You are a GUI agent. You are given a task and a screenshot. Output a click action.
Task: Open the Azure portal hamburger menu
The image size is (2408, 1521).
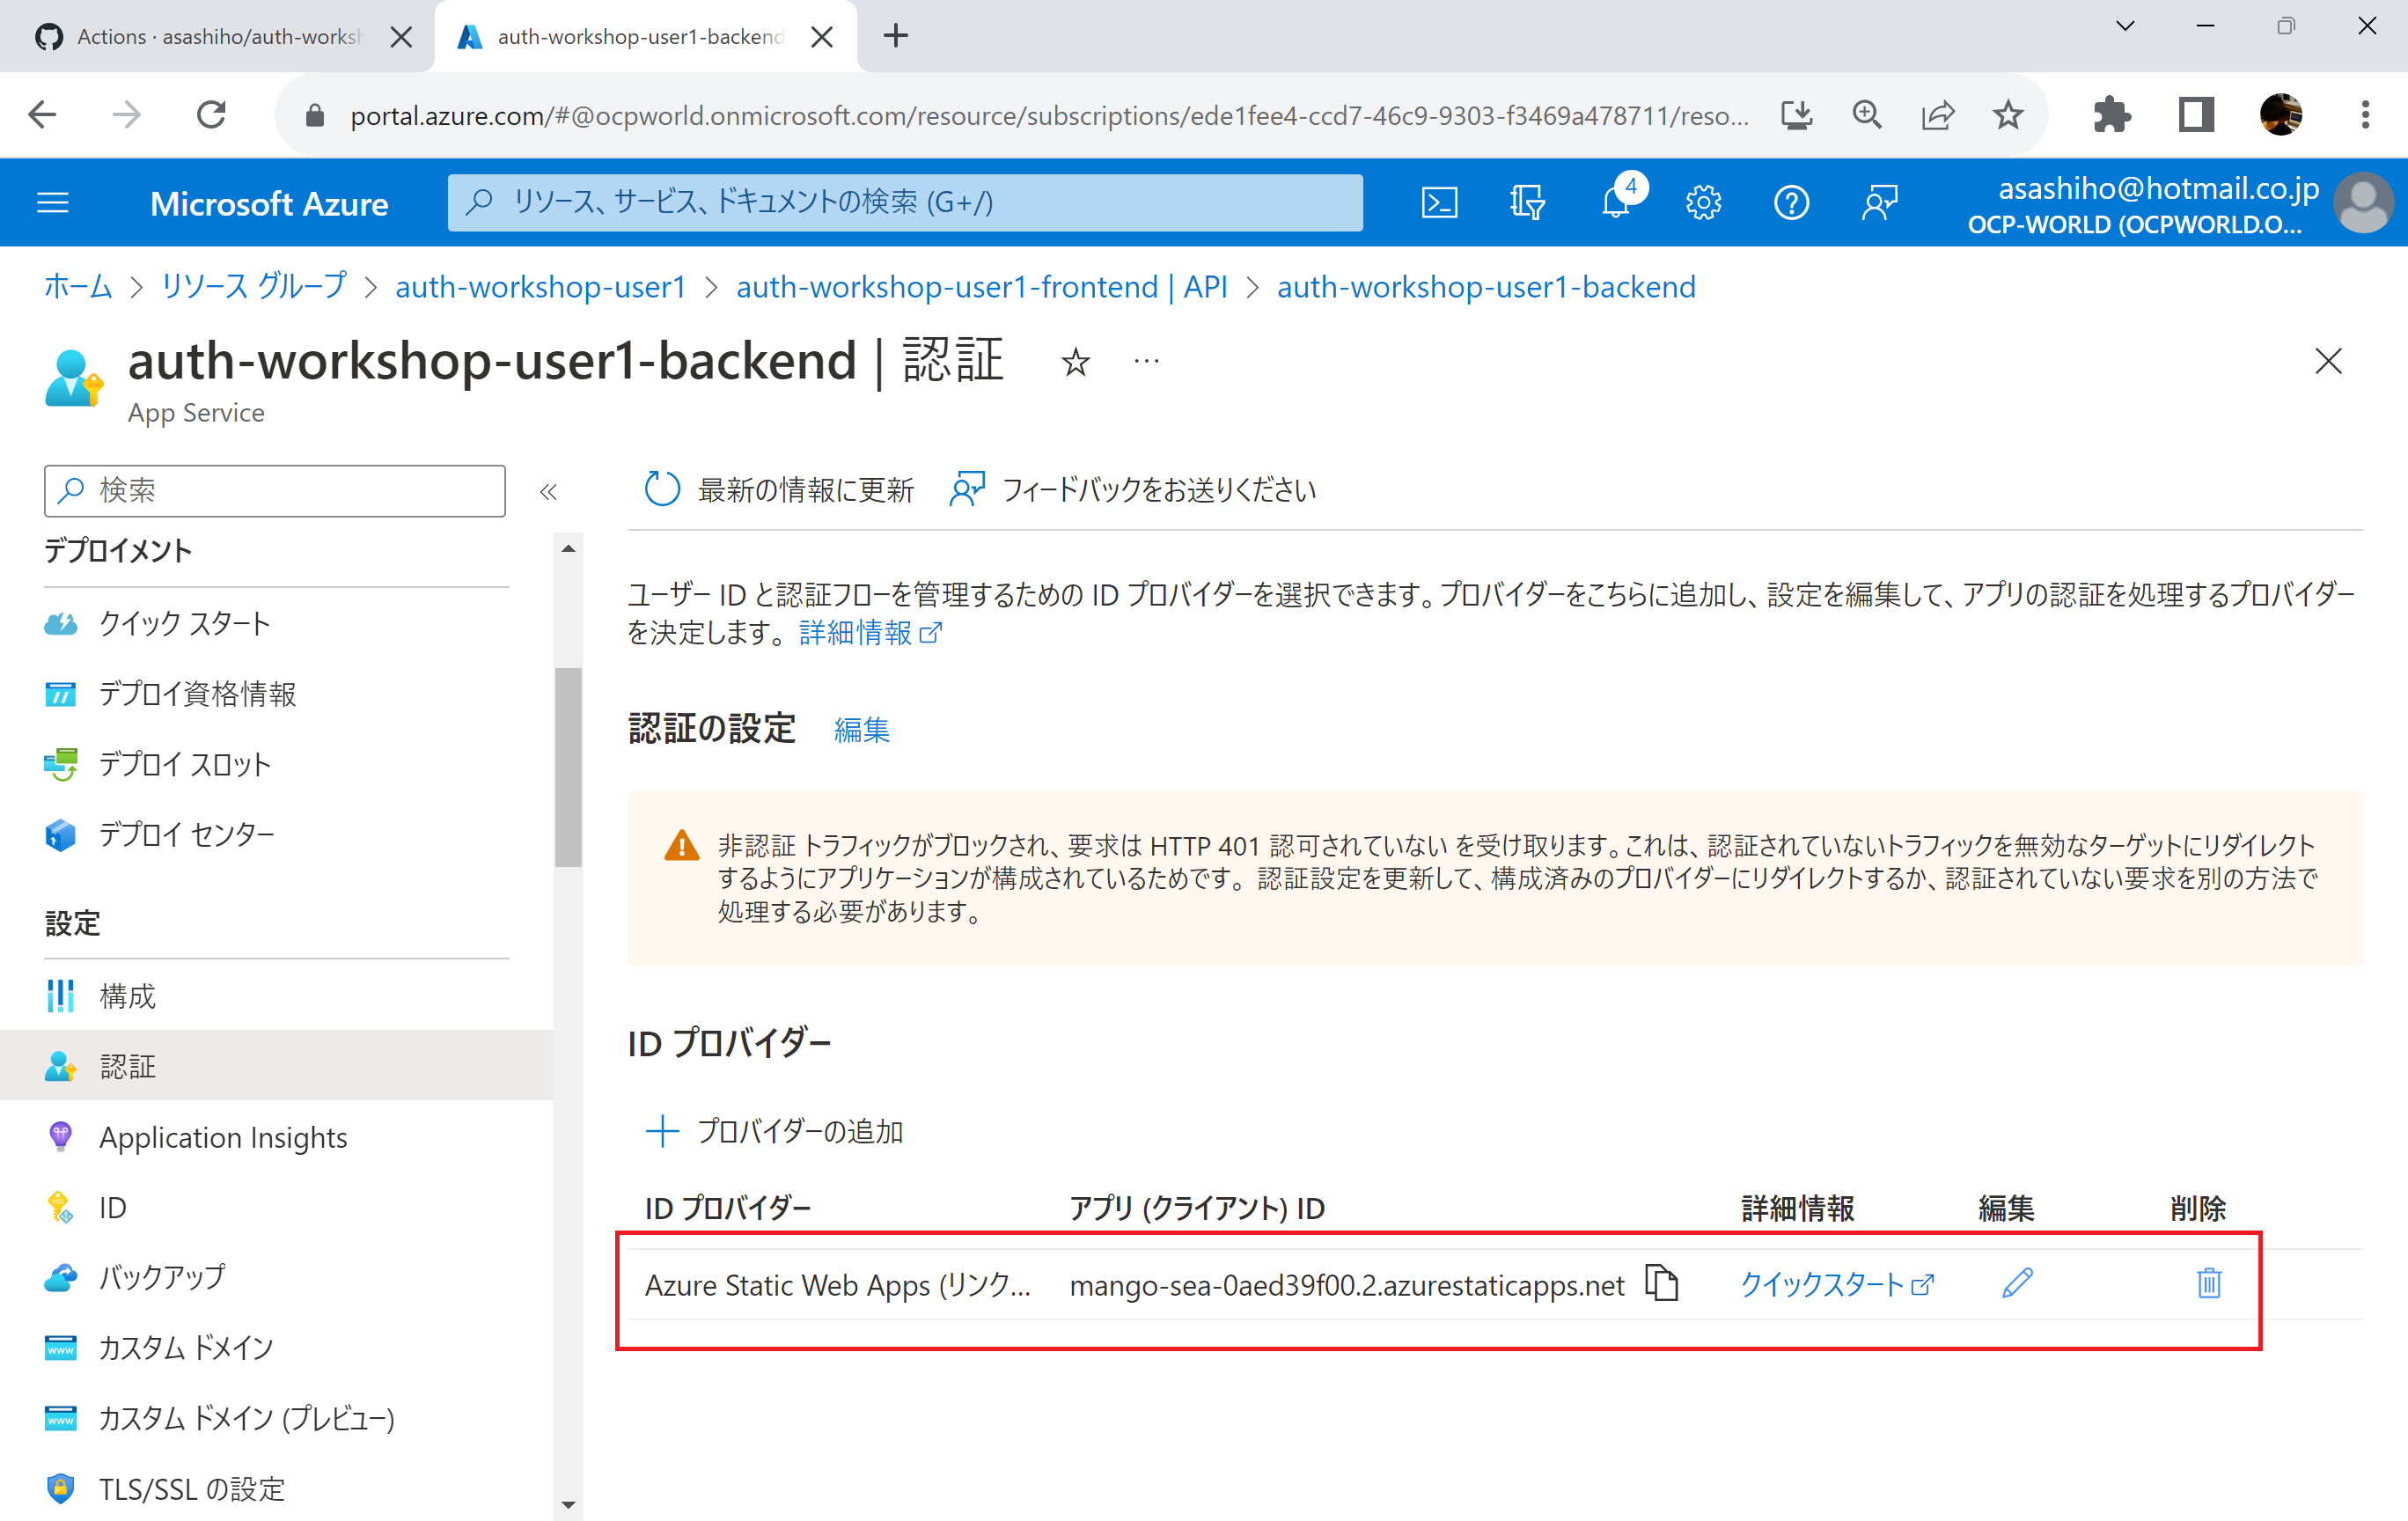pos(52,202)
